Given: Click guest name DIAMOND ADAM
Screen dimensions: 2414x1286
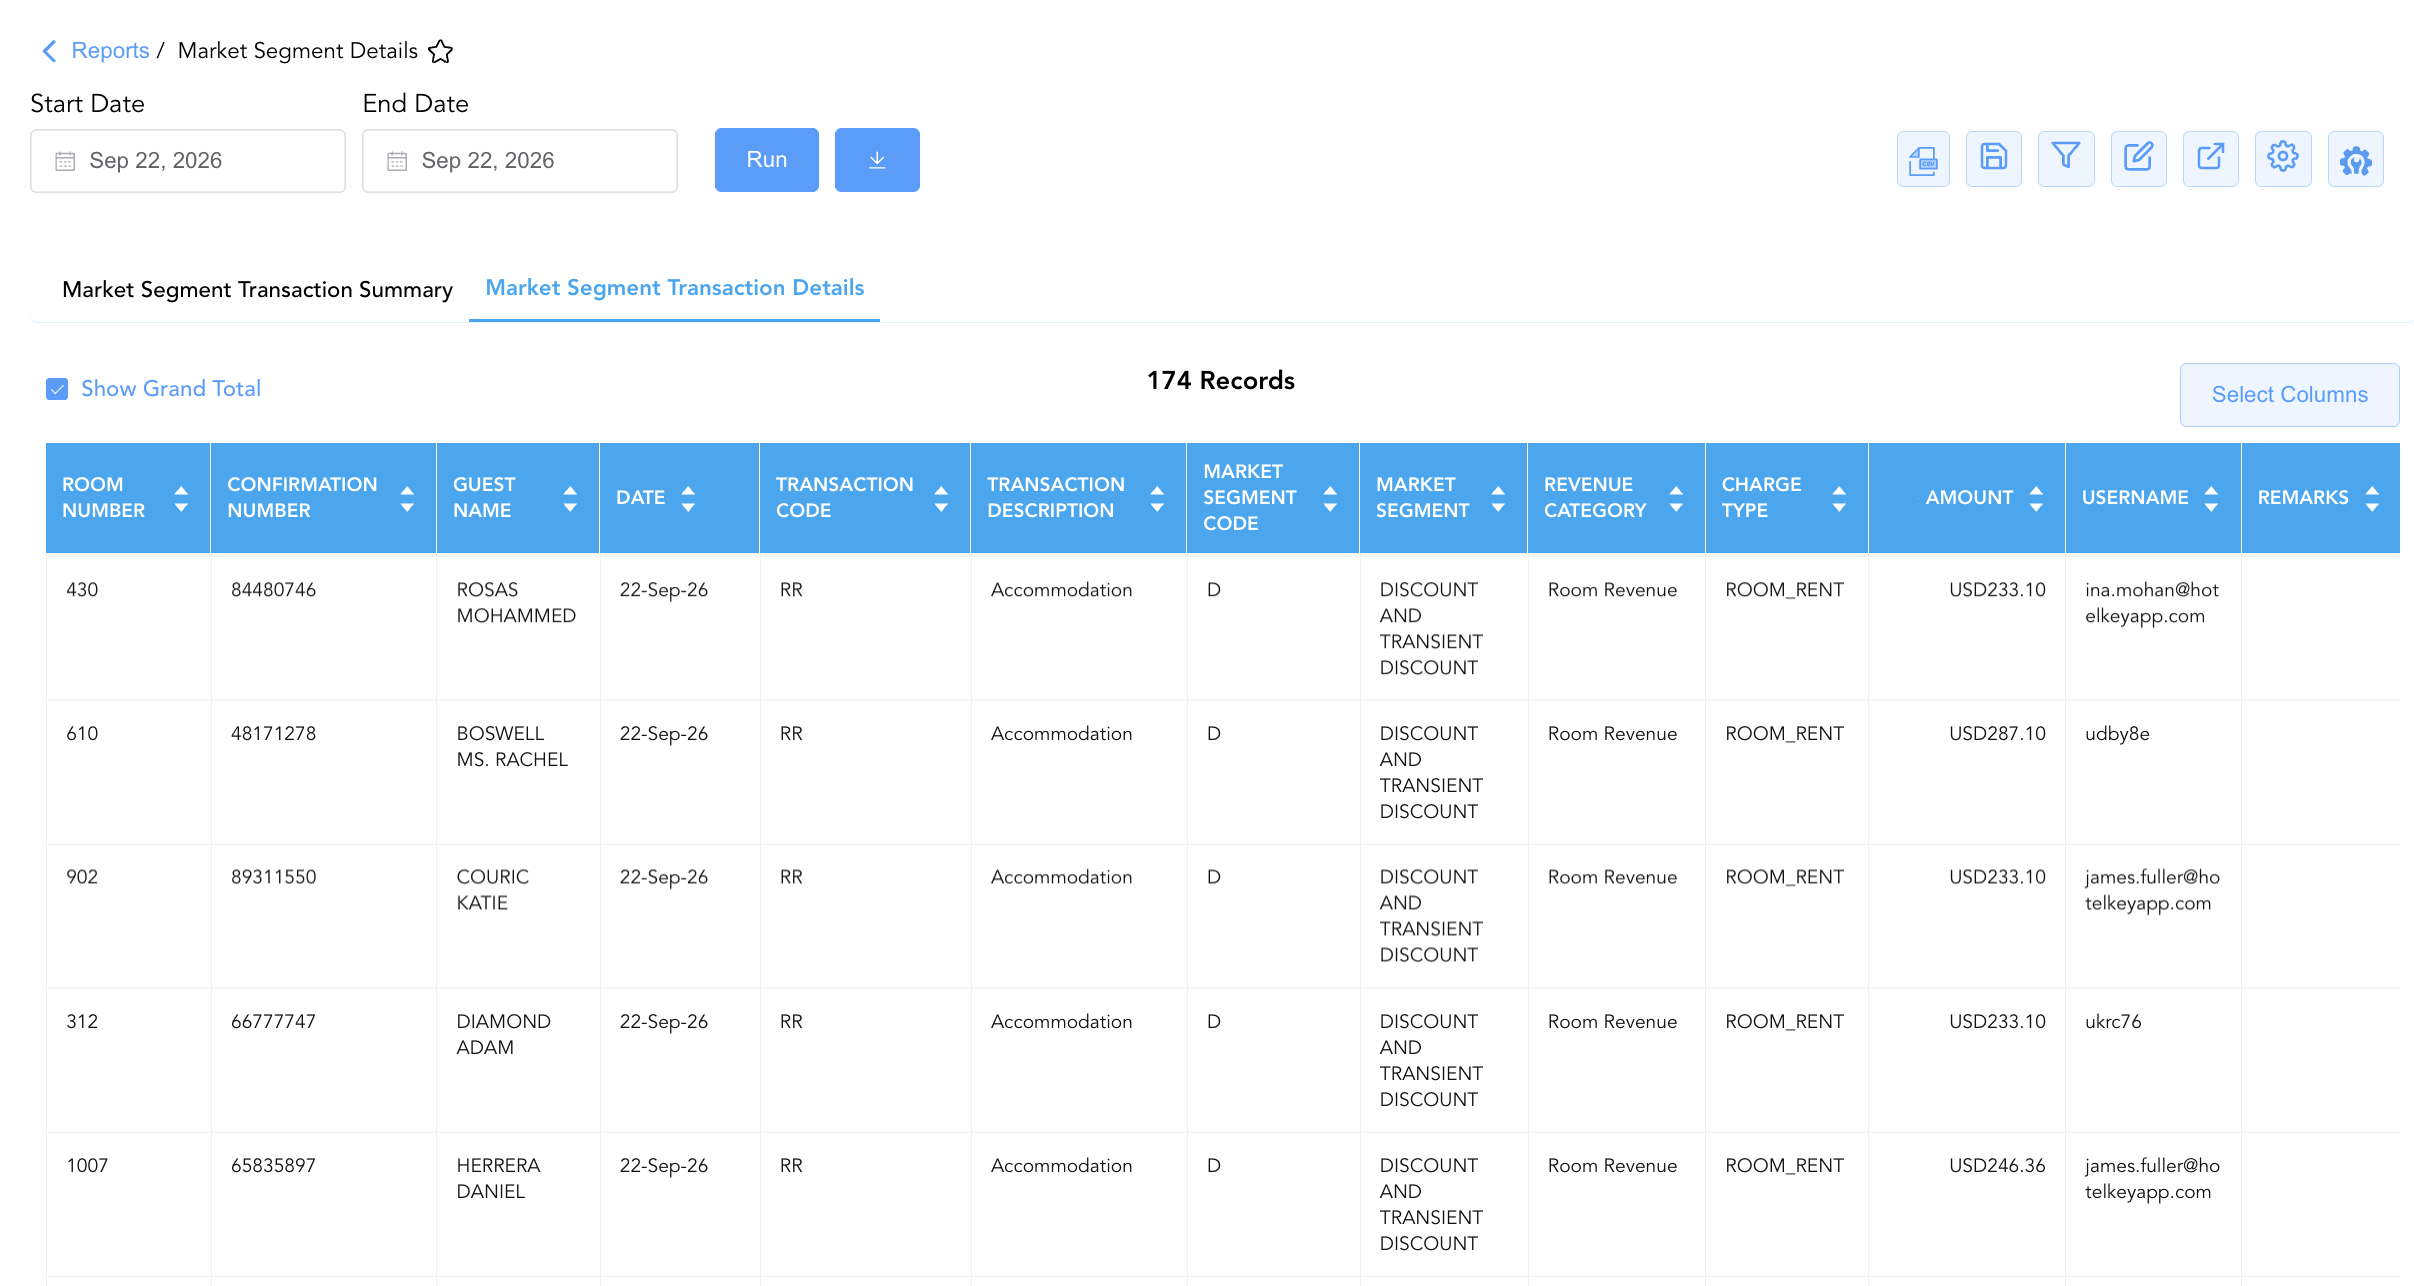Looking at the screenshot, I should pyautogui.click(x=503, y=1035).
